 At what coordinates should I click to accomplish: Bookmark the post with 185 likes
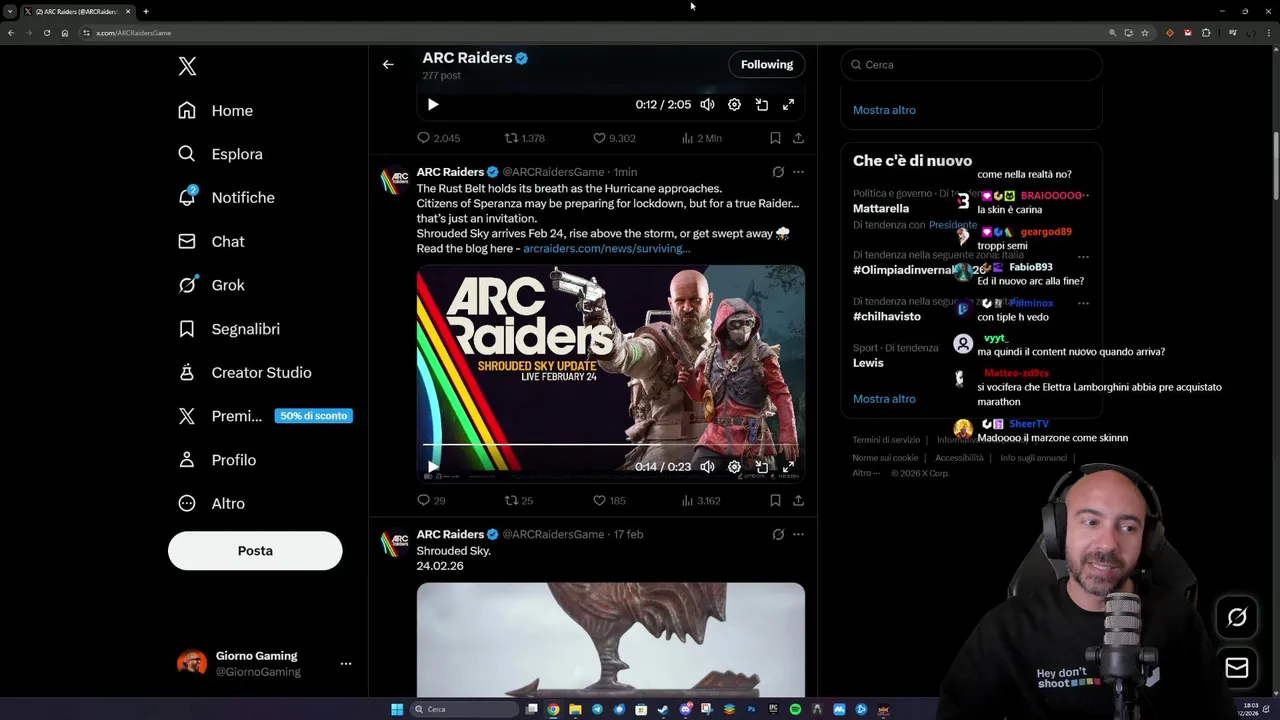(775, 500)
